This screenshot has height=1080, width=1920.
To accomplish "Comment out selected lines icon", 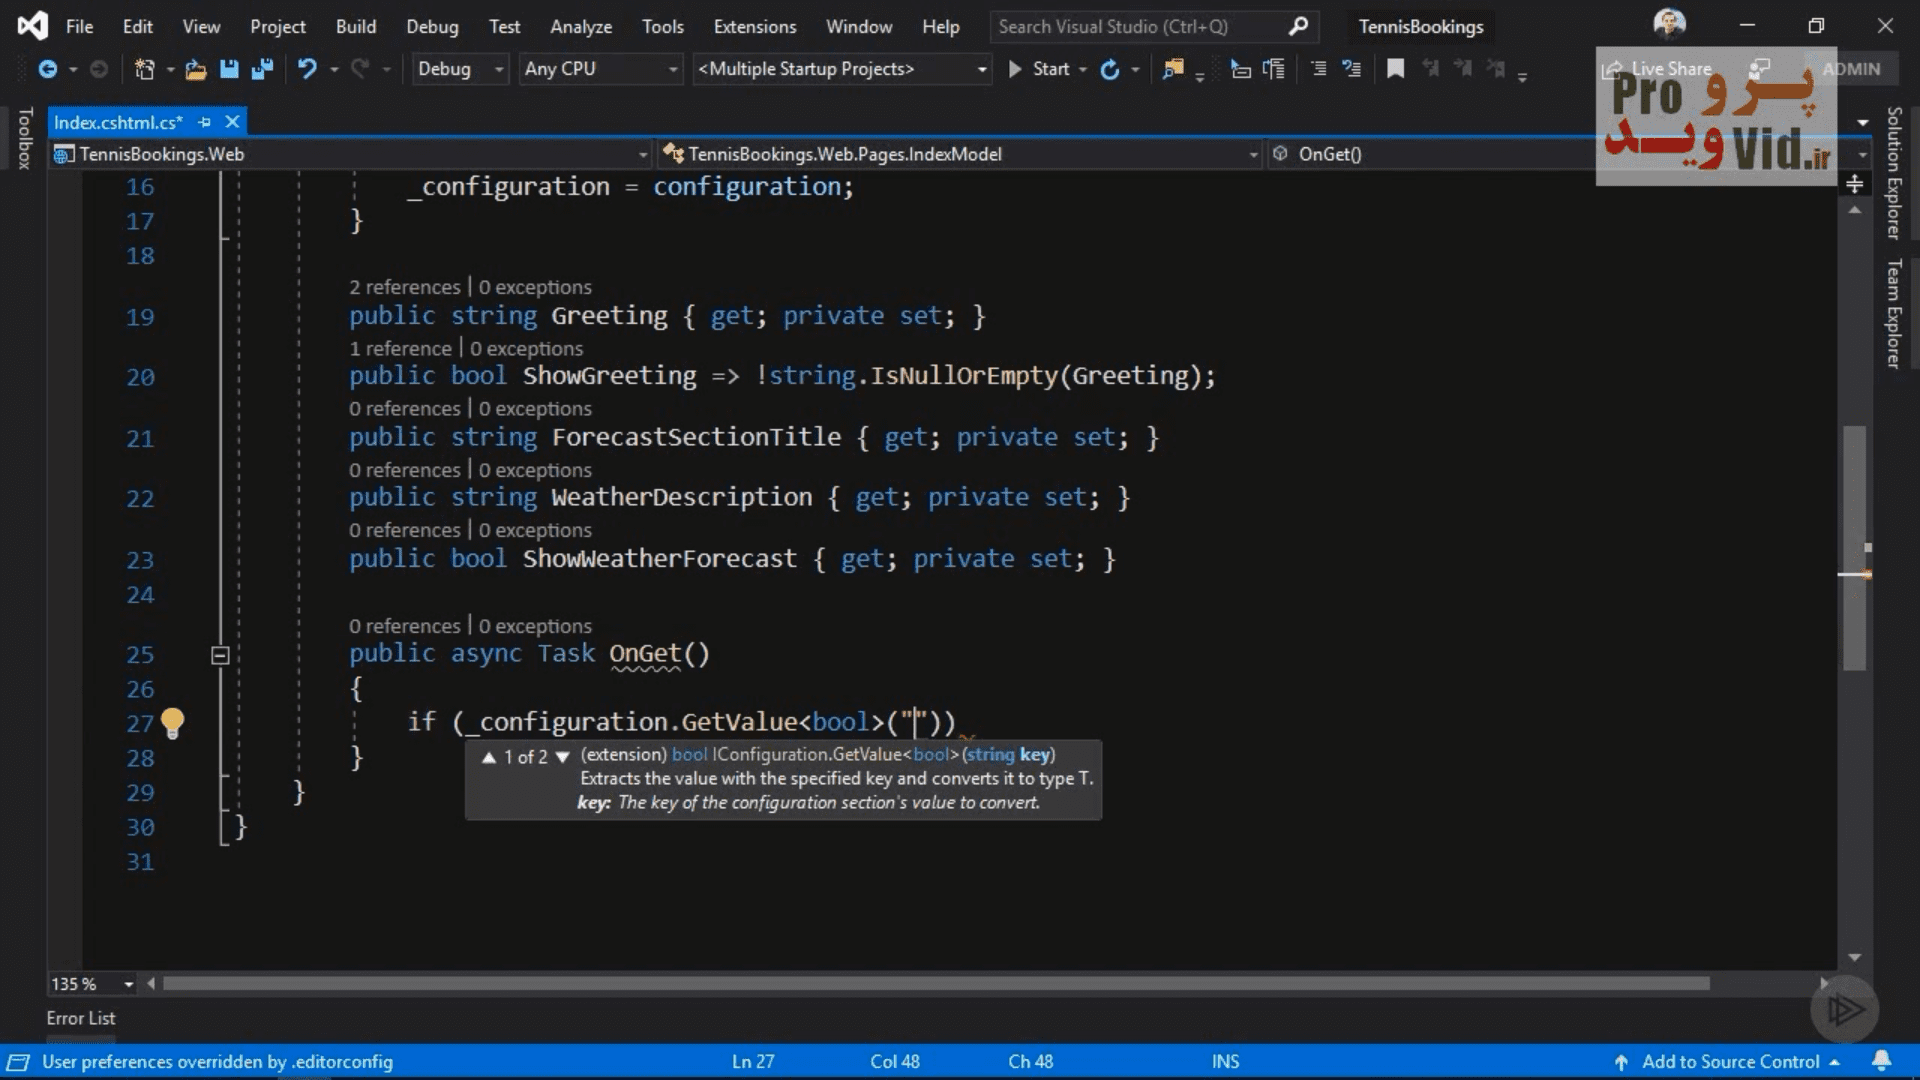I will coord(1318,69).
